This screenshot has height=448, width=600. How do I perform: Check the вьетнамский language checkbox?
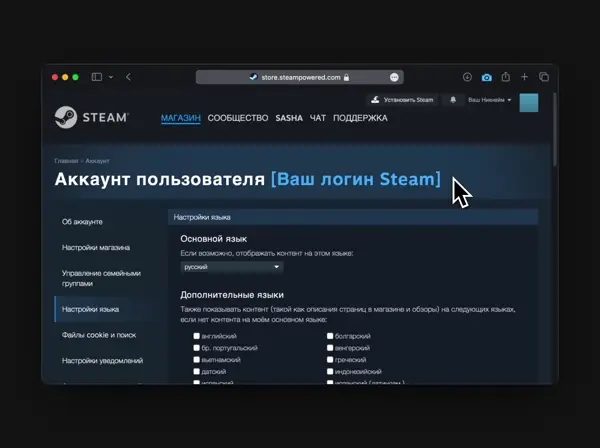(196, 359)
